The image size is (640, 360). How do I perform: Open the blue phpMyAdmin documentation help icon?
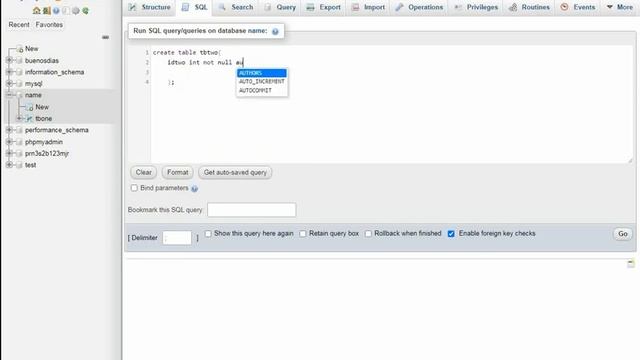tap(56, 11)
